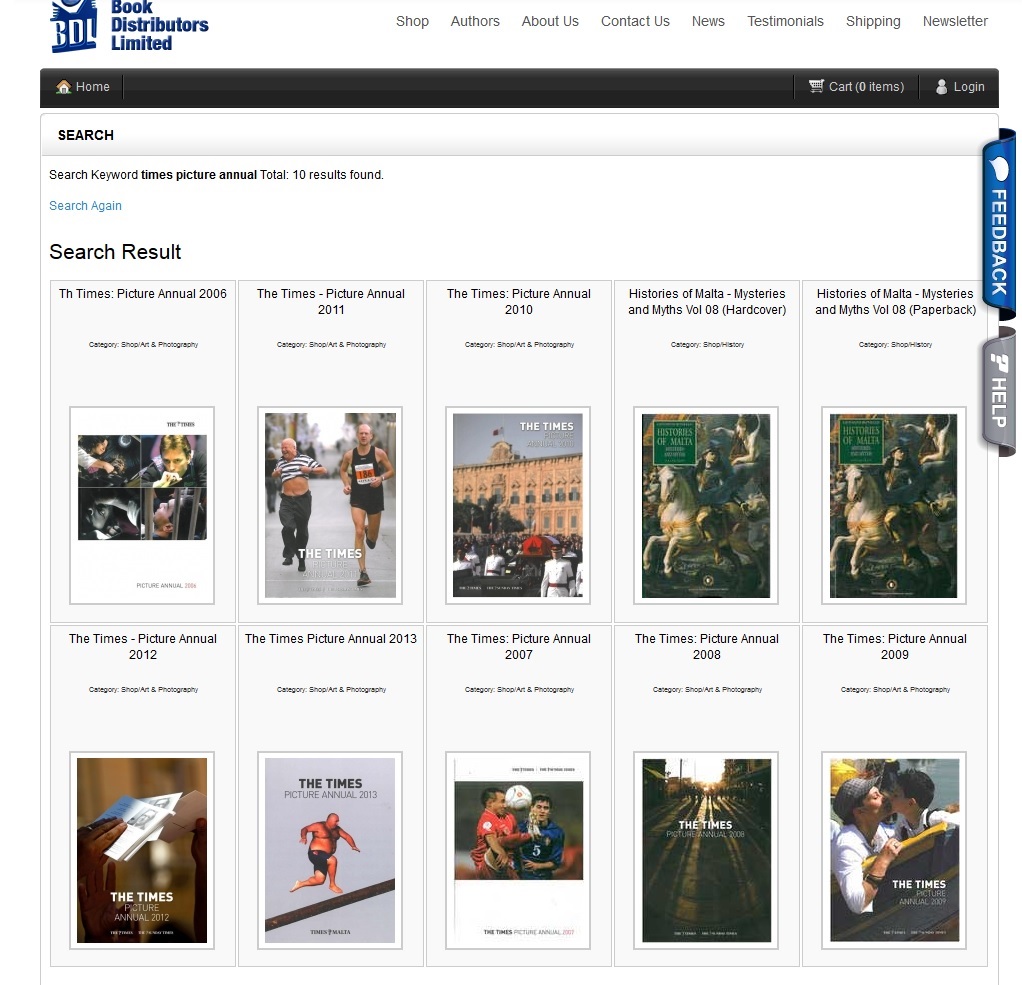
Task: Open the Testimonials page
Action: click(x=785, y=21)
